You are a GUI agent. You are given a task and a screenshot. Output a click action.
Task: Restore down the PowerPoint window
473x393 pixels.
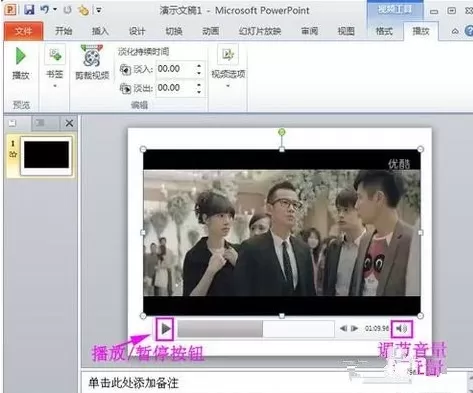[451, 11]
